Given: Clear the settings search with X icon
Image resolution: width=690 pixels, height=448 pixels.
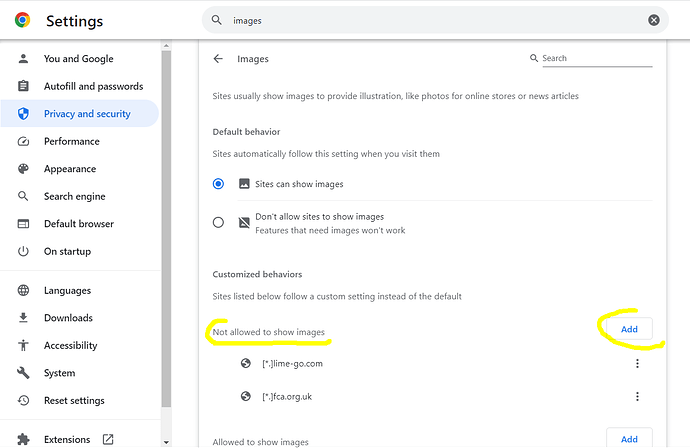Looking at the screenshot, I should [x=654, y=20].
